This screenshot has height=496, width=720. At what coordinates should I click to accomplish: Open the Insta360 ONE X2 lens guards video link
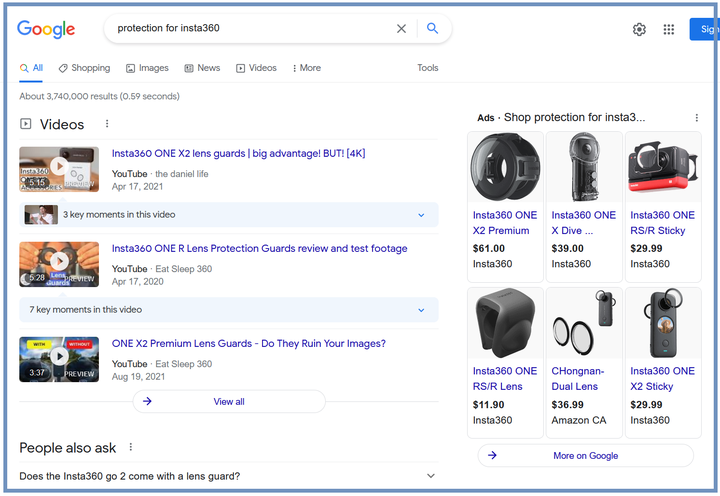(238, 153)
